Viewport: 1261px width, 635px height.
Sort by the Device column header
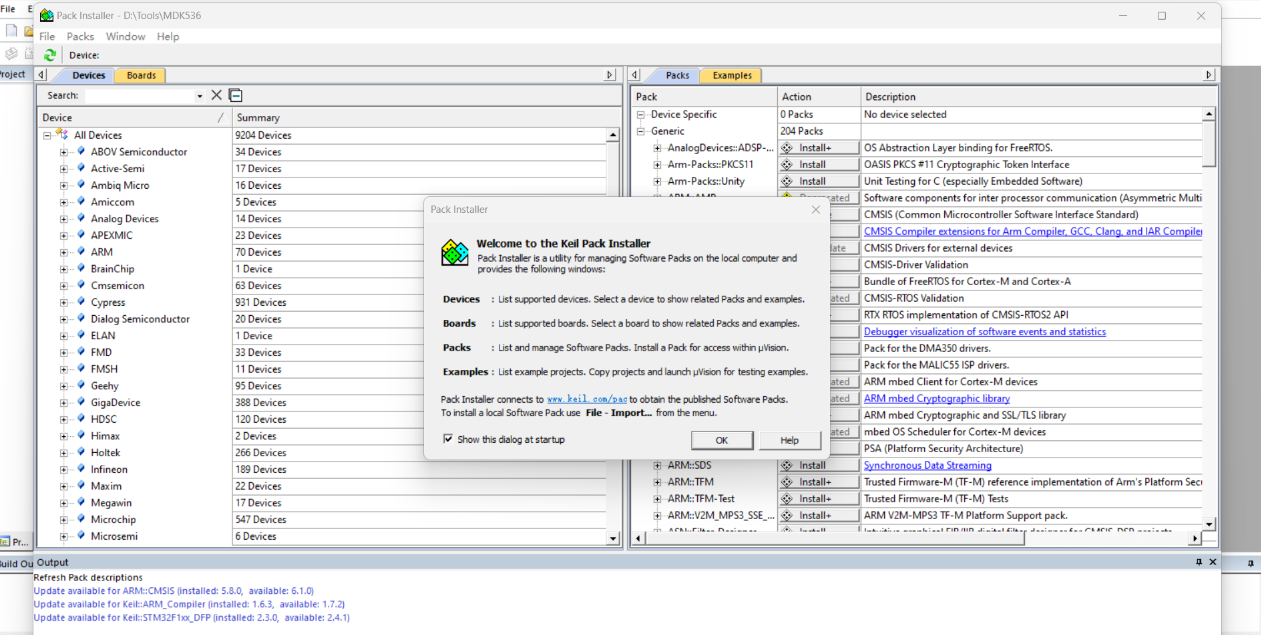tap(134, 117)
